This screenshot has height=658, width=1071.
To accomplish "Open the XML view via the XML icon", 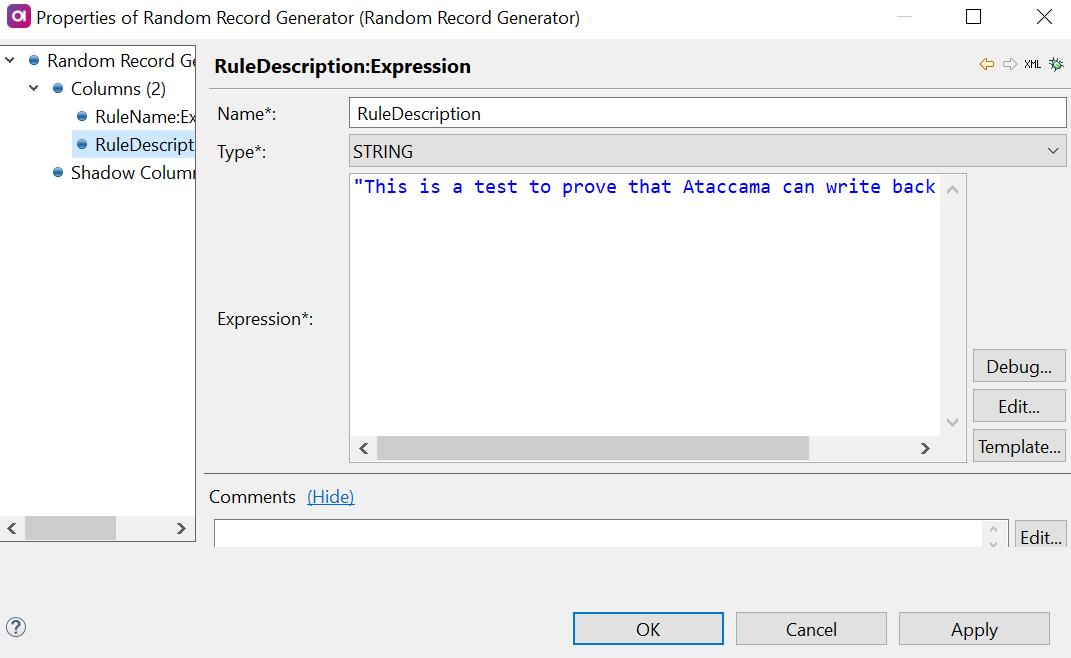I will tap(1031, 65).
